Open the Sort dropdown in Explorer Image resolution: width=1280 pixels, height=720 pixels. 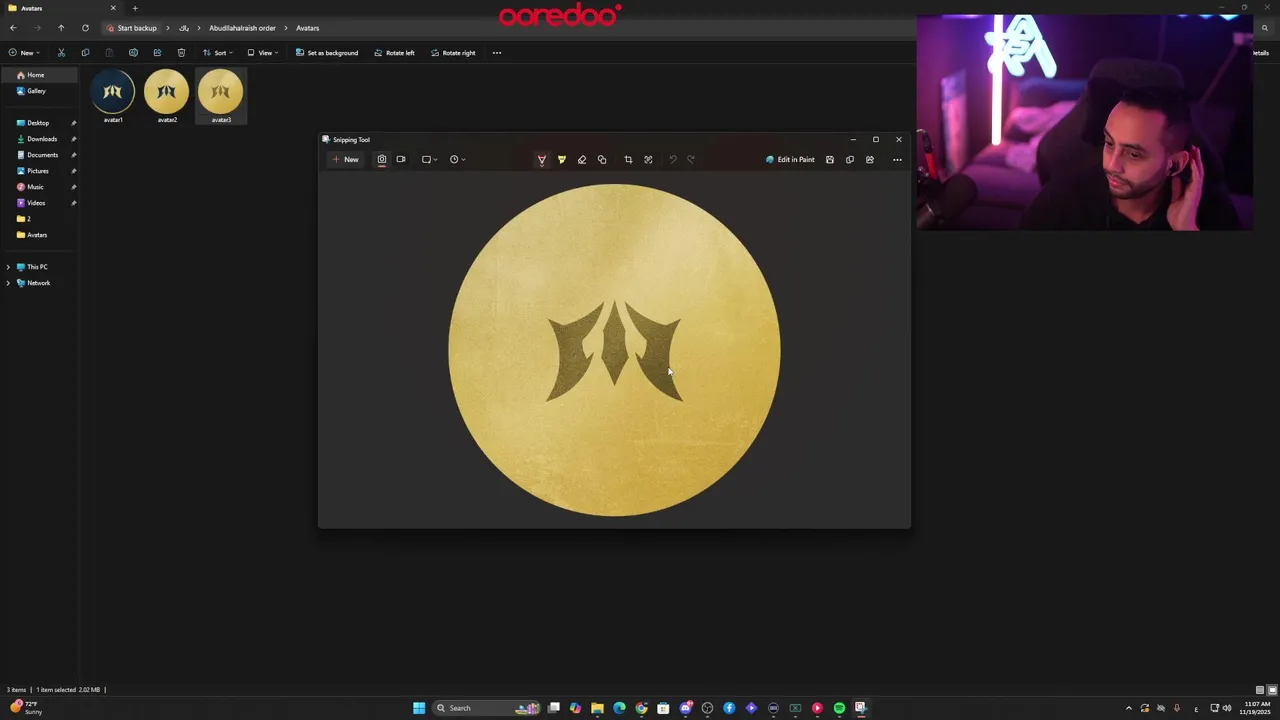[x=217, y=53]
